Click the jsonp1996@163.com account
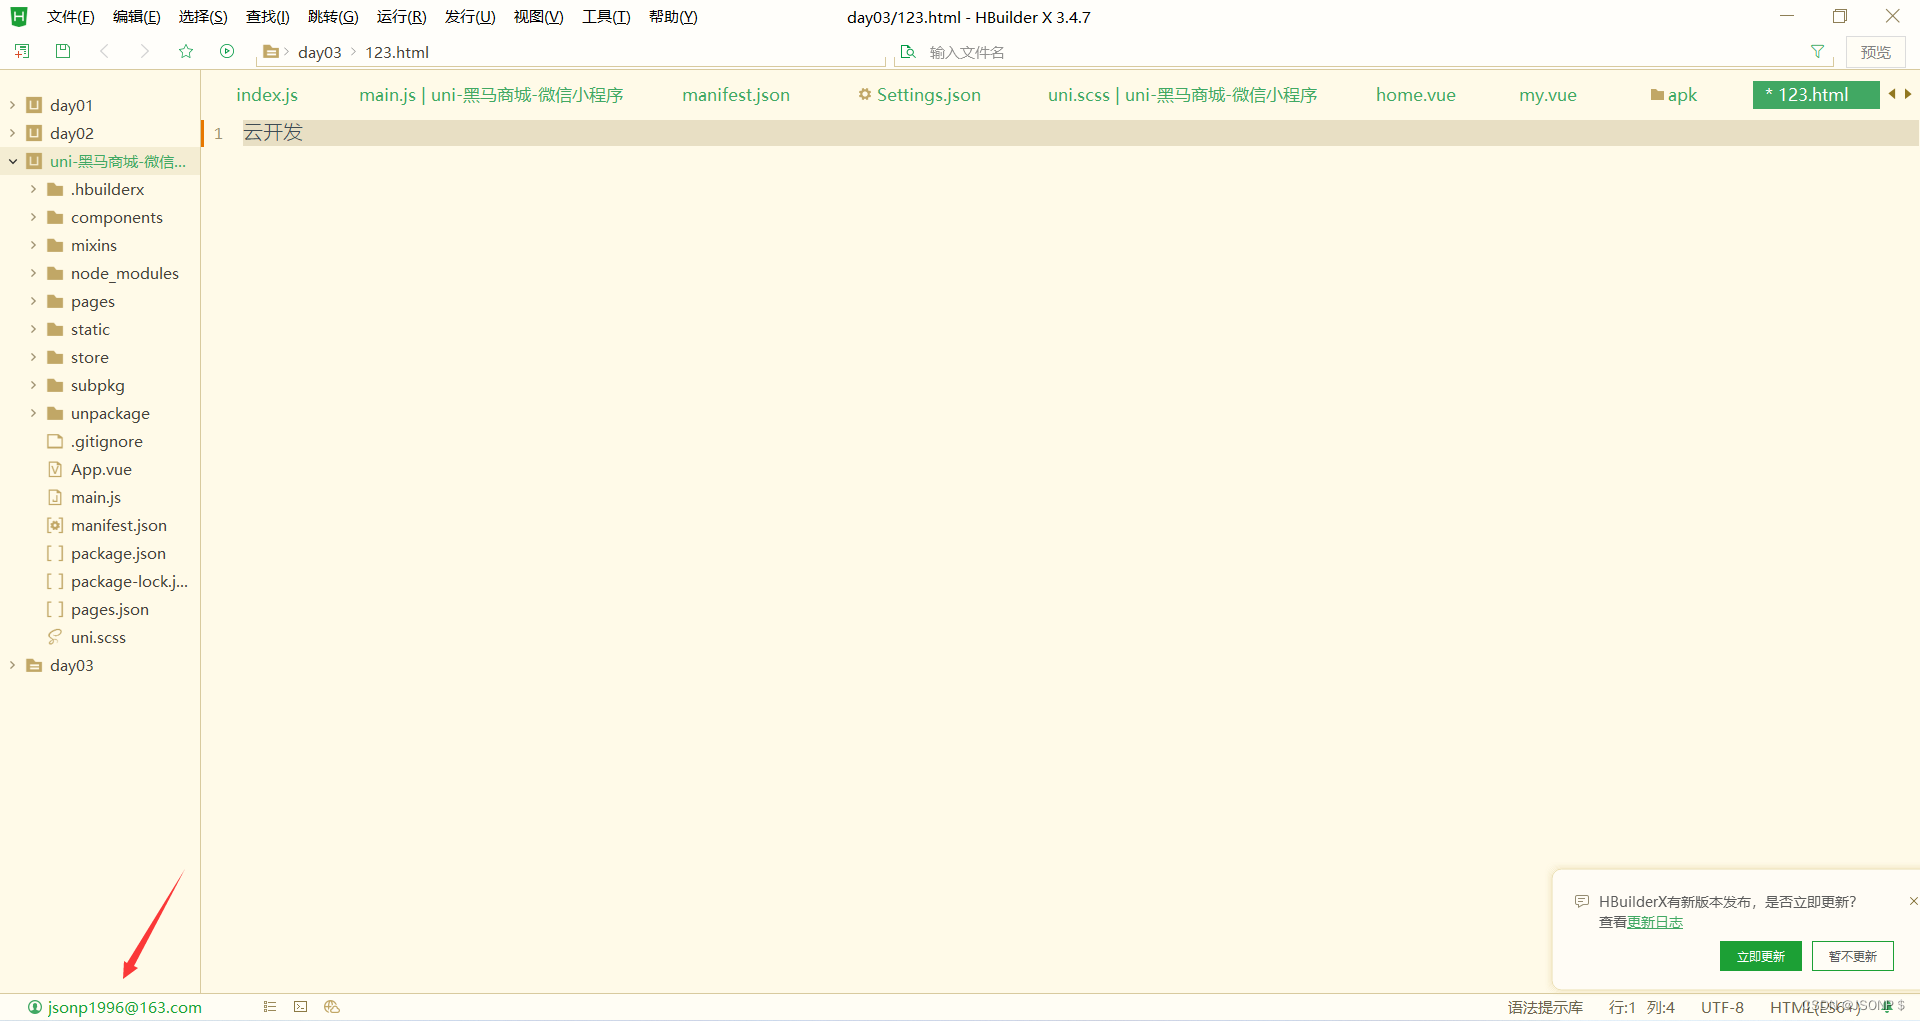The image size is (1920, 1021). pos(125,1007)
